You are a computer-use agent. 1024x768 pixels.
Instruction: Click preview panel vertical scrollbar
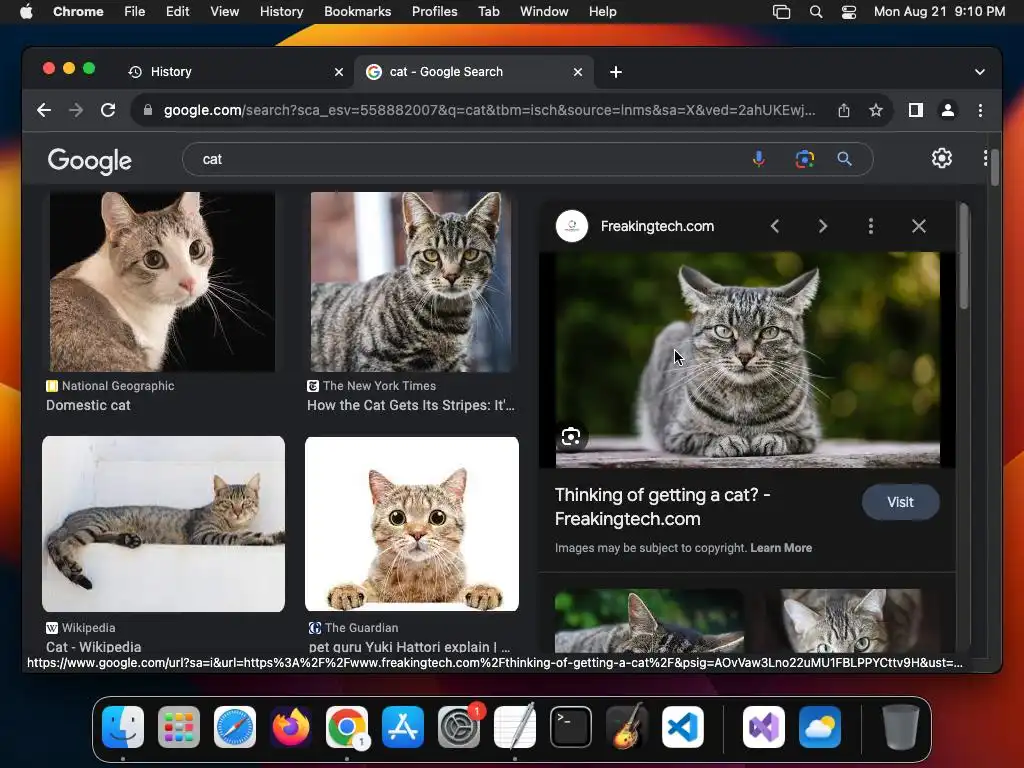tap(964, 258)
